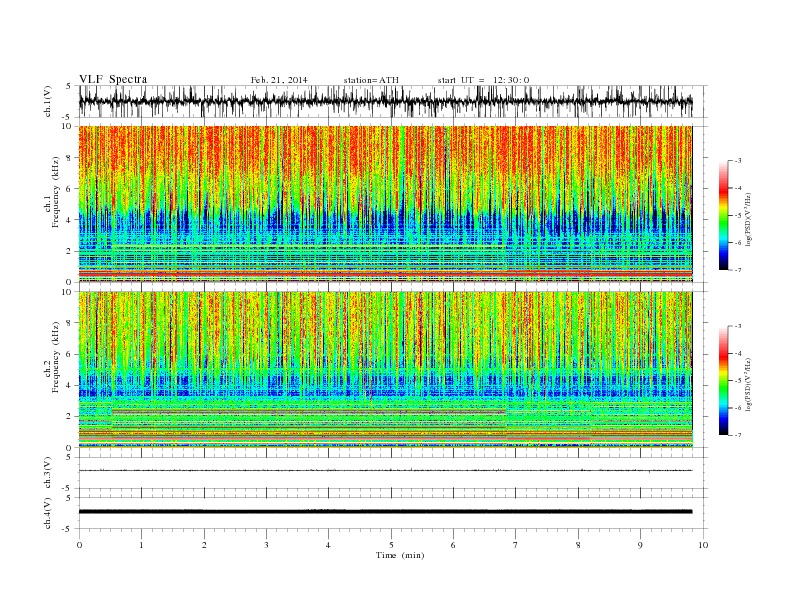Click time axis tick label "1"
792x612 pixels.
(141, 545)
